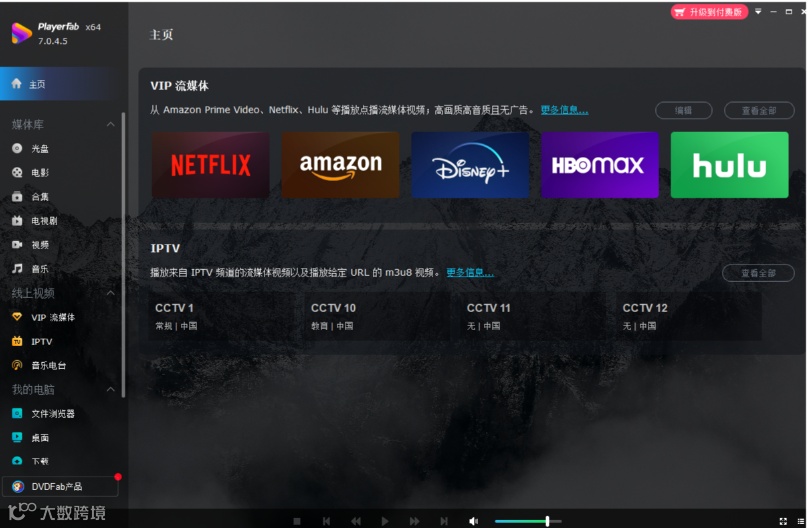Mute audio with the speaker icon
The image size is (809, 528).
pyautogui.click(x=473, y=521)
